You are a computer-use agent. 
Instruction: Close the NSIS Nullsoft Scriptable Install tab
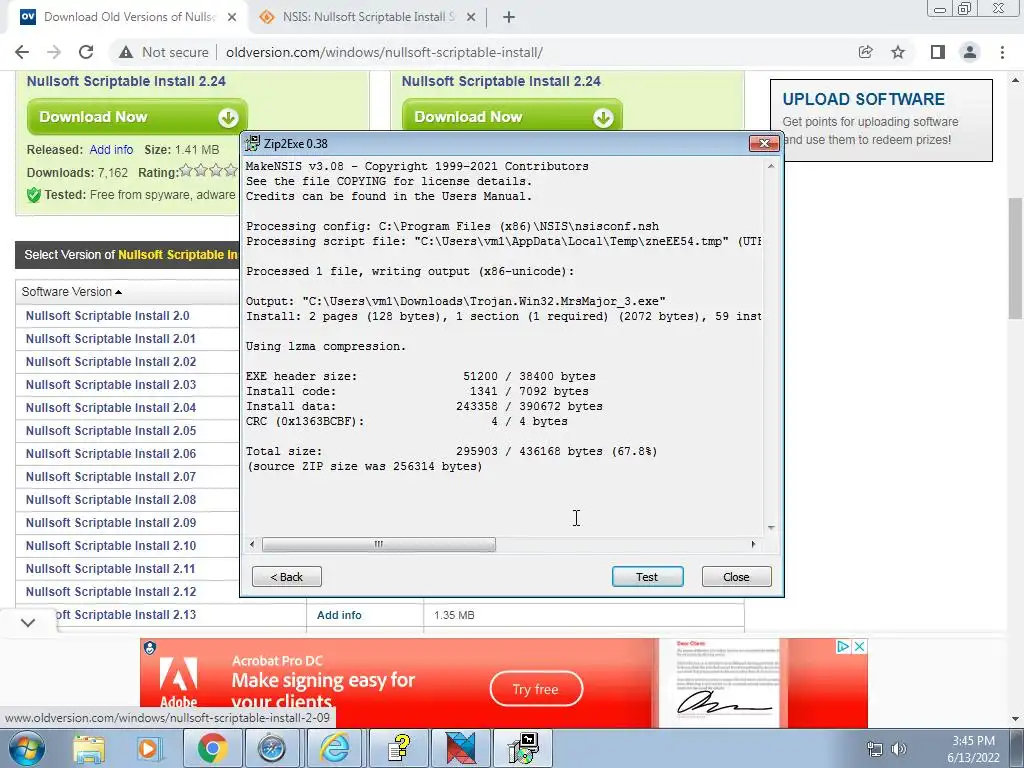(x=471, y=18)
